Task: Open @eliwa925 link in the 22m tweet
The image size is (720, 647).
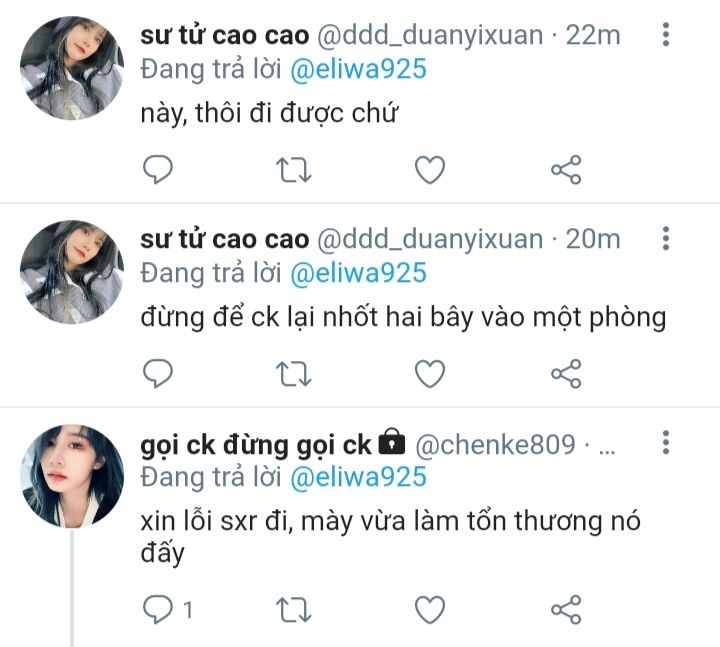Action: [359, 69]
